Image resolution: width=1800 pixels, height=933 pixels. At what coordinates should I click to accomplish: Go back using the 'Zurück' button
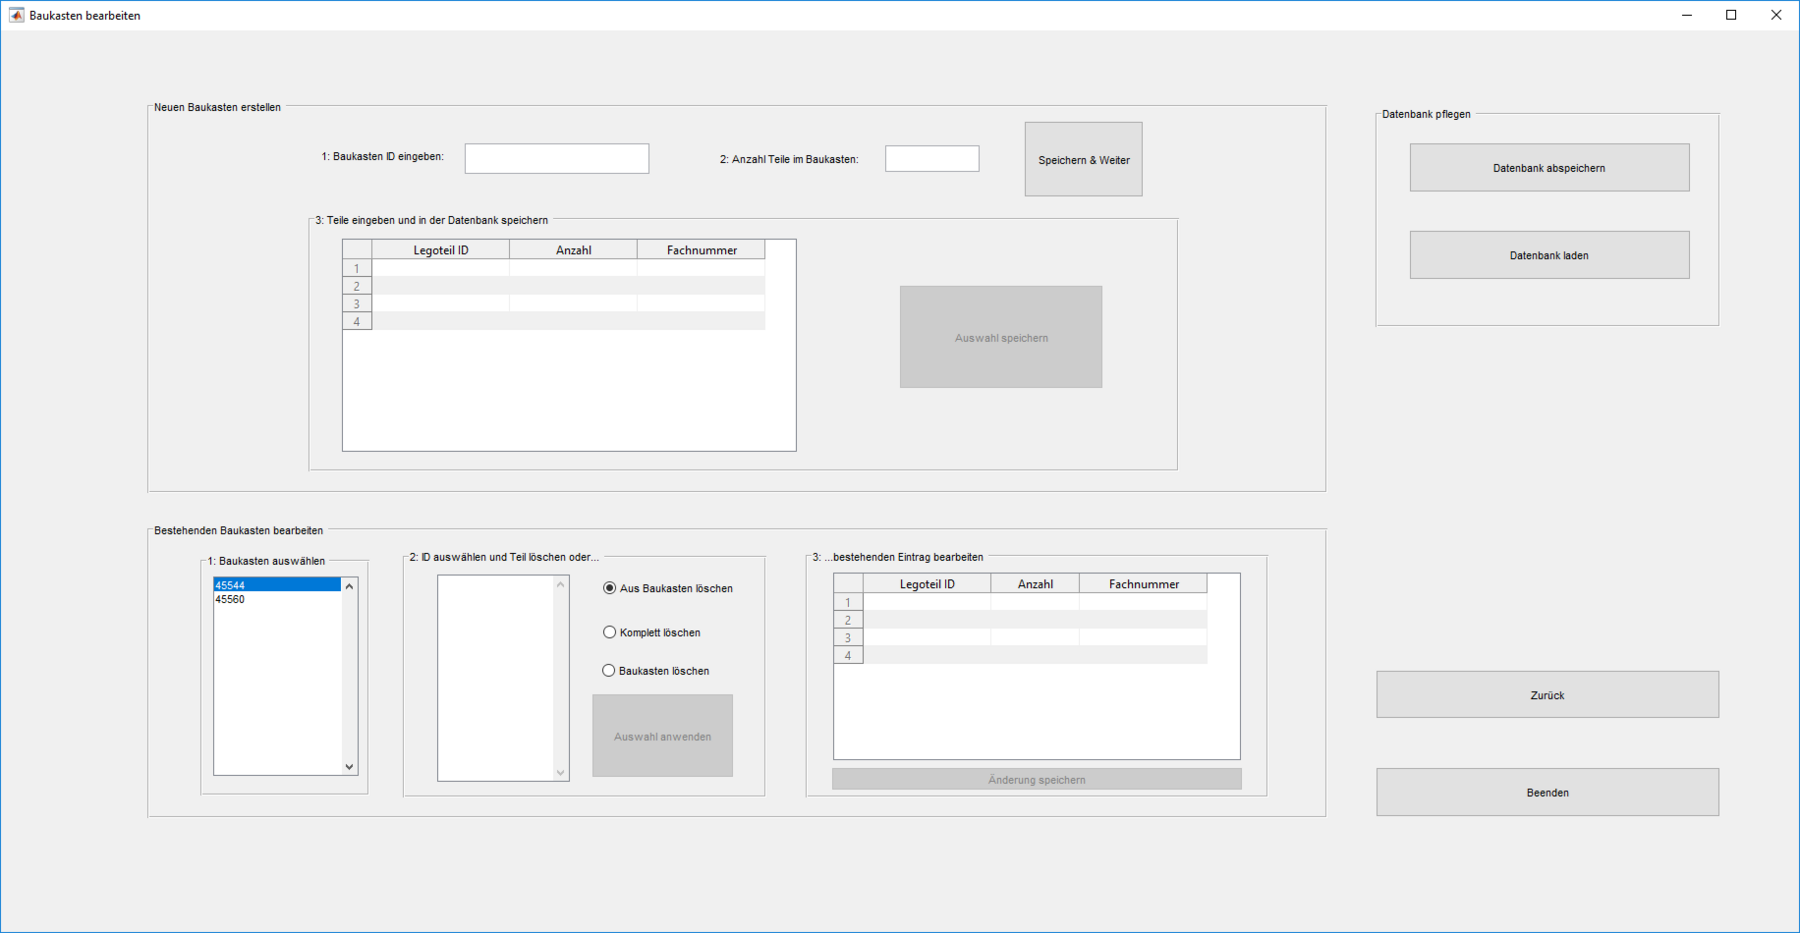1546,695
